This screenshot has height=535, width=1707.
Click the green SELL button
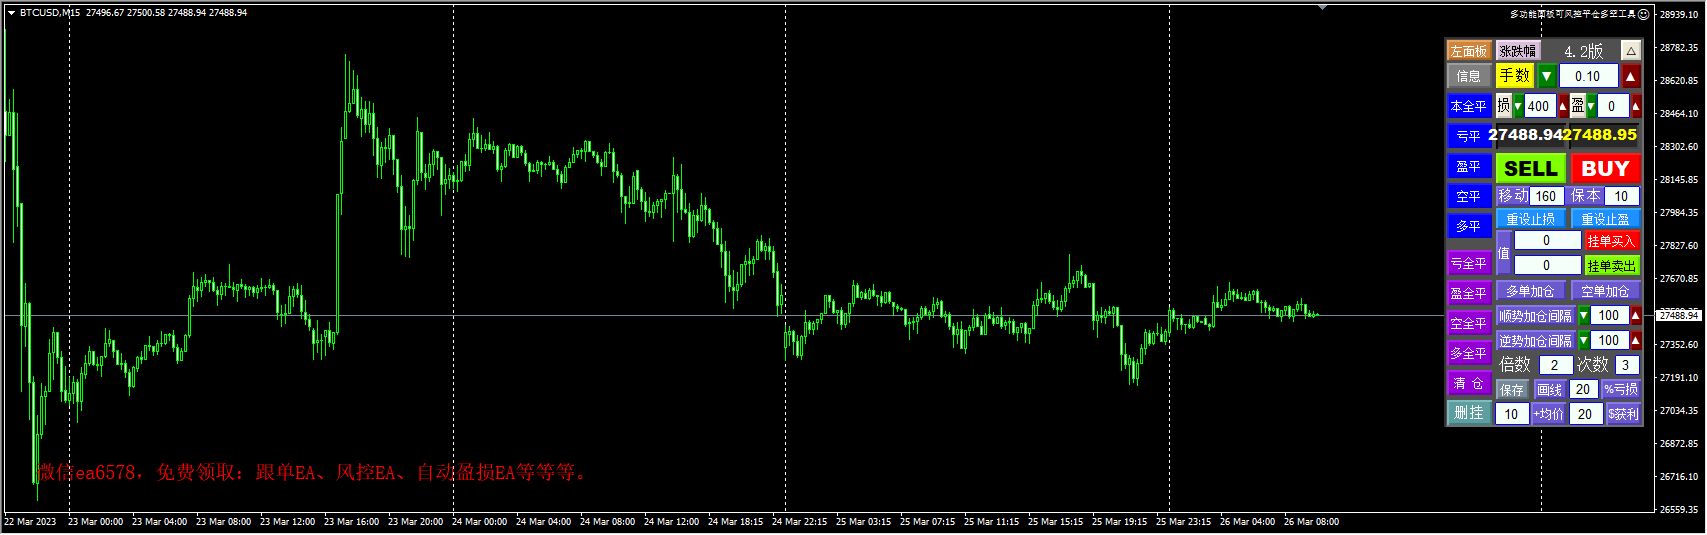(x=1531, y=168)
